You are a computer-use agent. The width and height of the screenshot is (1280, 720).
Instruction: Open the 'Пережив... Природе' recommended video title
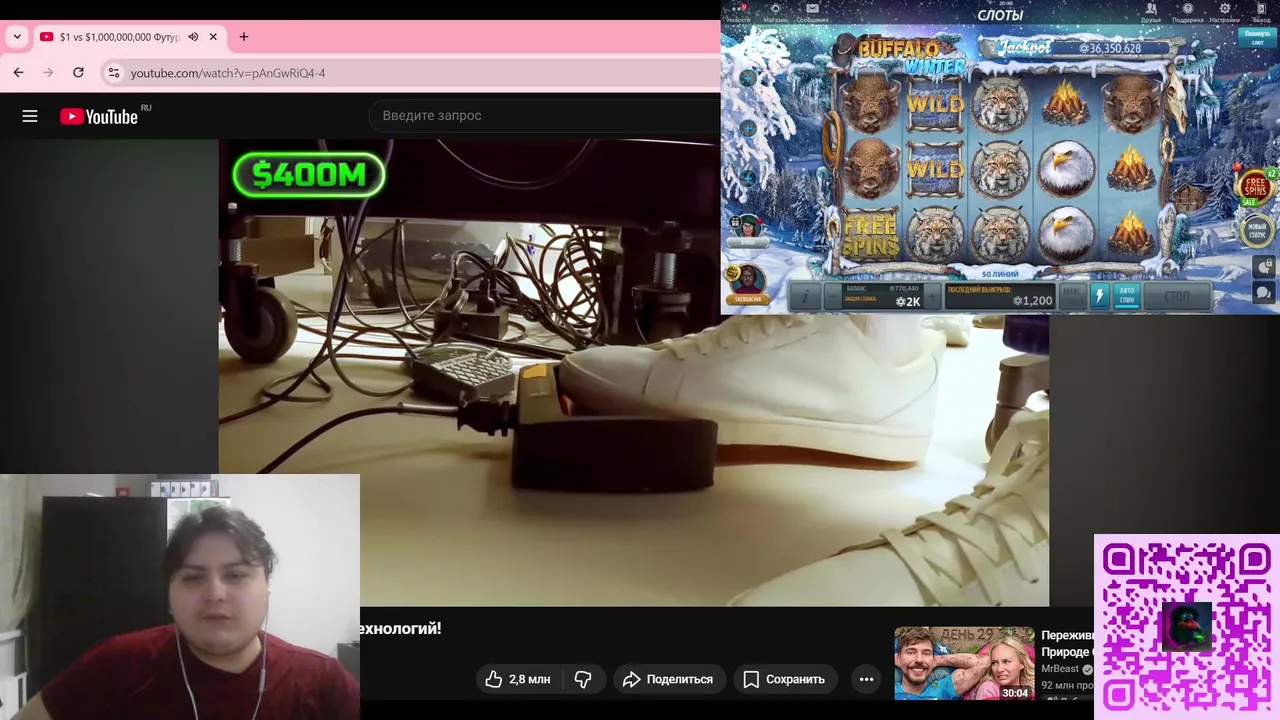[x=1067, y=643]
